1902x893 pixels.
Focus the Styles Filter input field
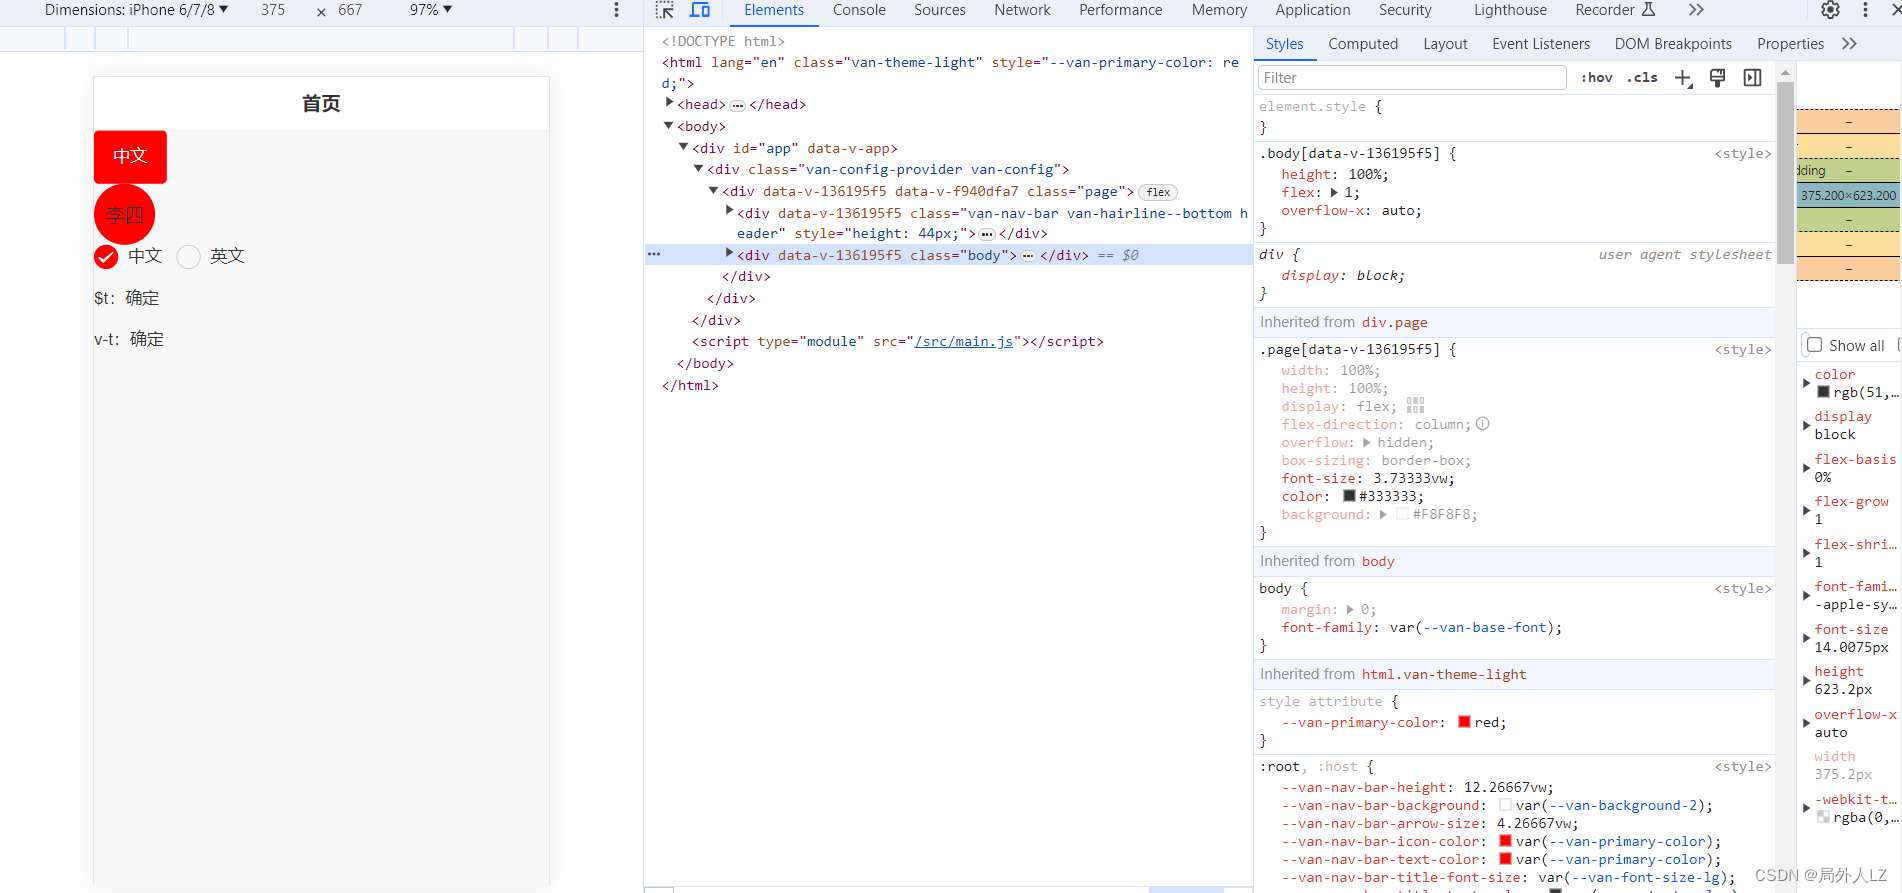pos(1411,78)
